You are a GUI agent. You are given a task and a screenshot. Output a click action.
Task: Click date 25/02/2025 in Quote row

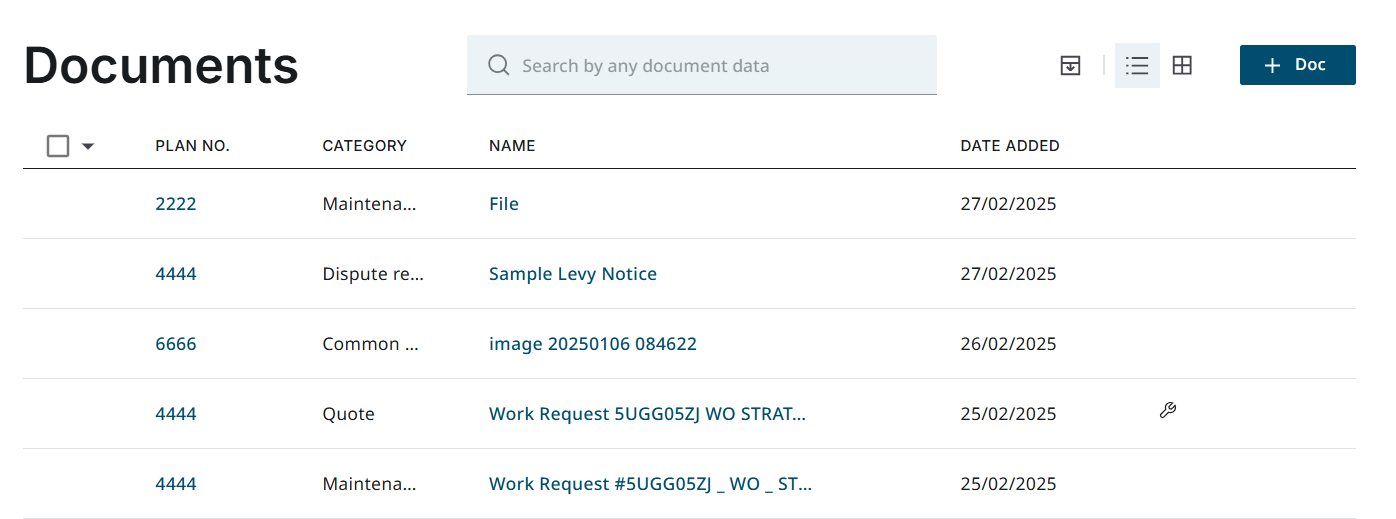pos(1008,414)
